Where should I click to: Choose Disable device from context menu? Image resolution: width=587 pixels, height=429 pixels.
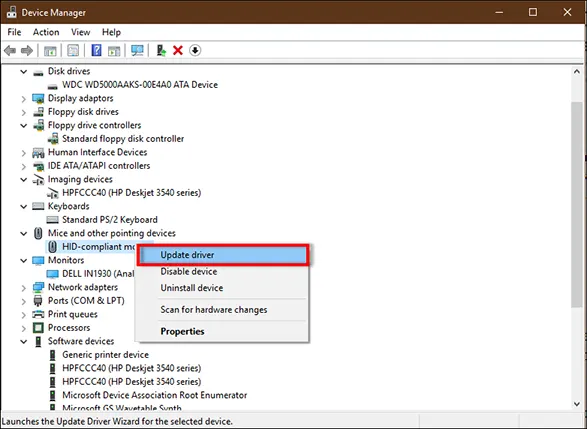pos(223,271)
